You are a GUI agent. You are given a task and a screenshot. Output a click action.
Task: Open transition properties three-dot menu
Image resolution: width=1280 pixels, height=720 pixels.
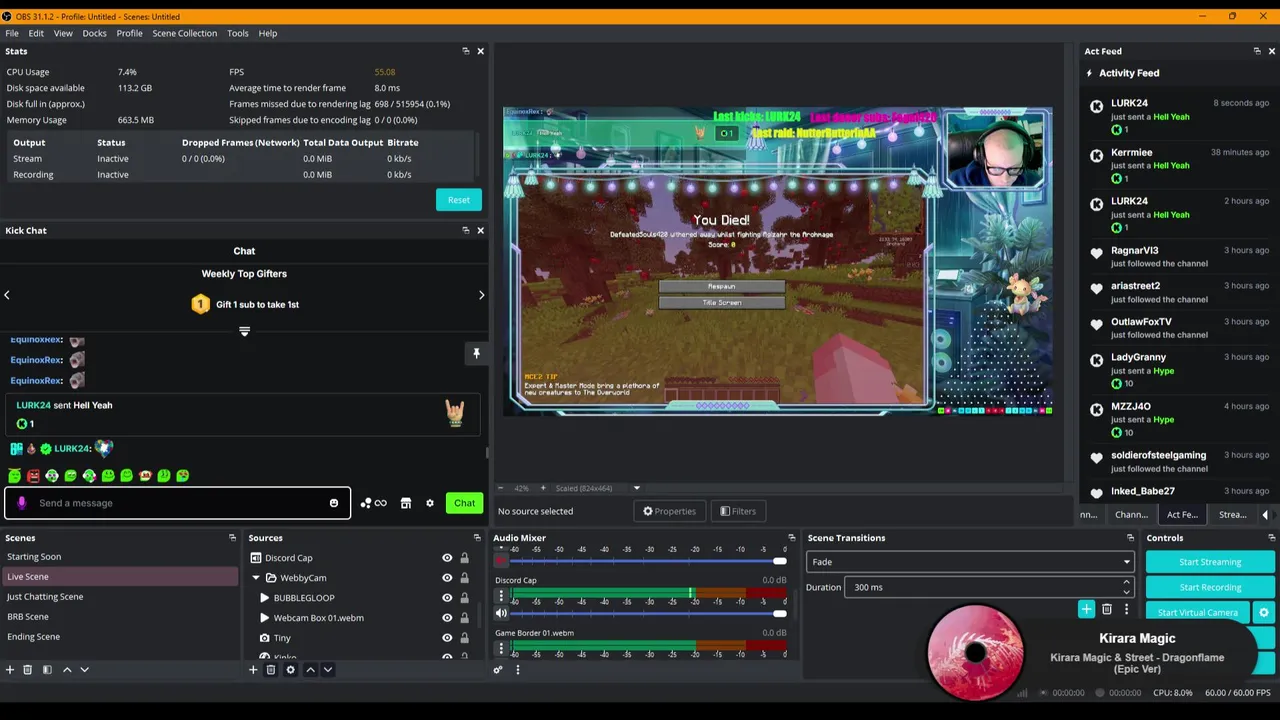coord(1126,609)
